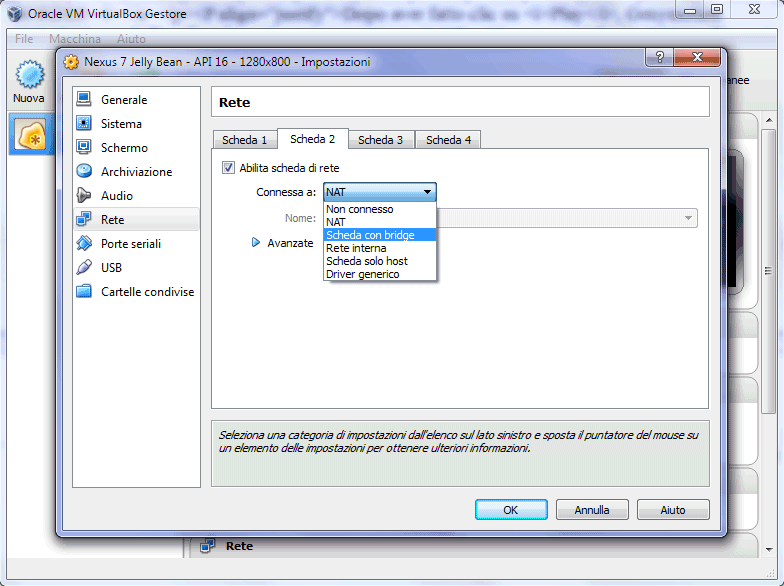Click the Annulla button
The width and height of the screenshot is (784, 586).
(x=592, y=510)
